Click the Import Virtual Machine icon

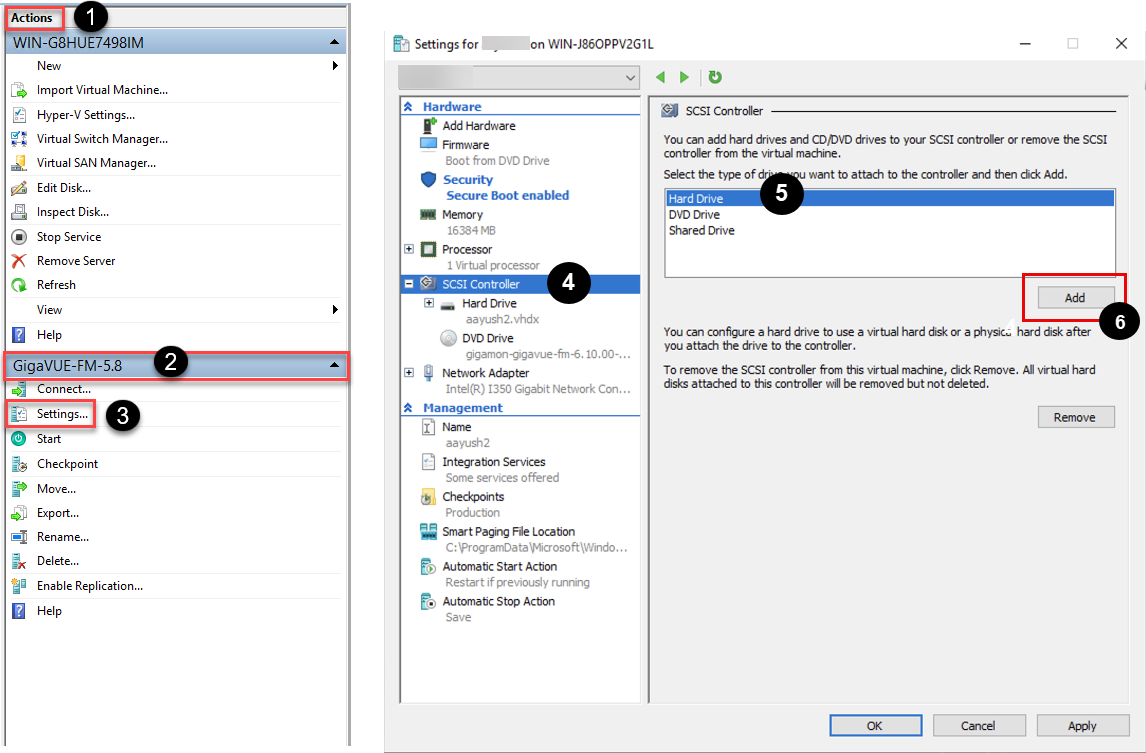pos(18,90)
